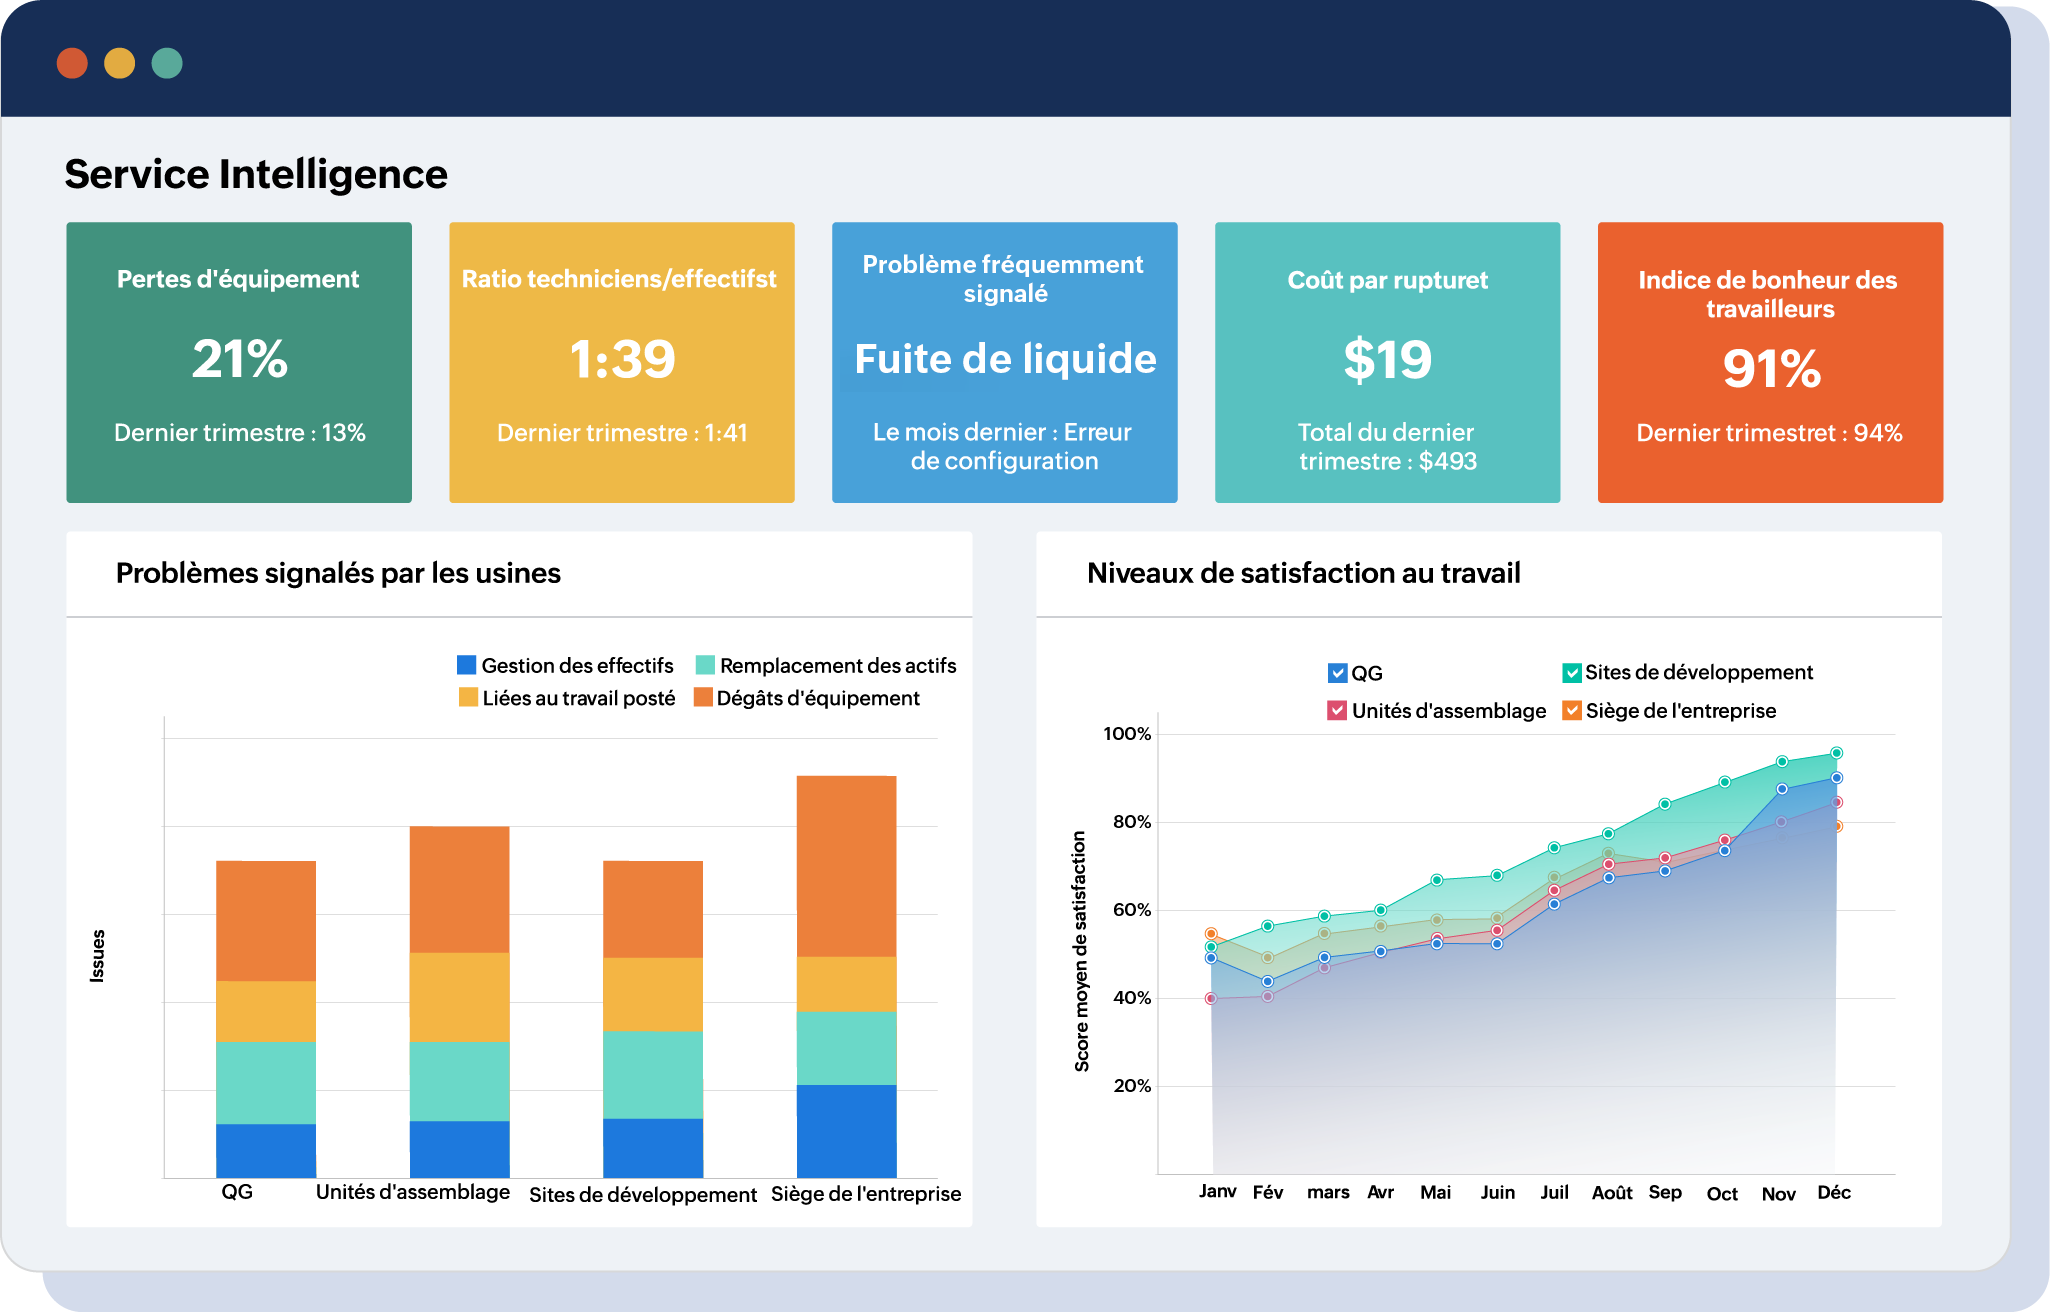Click the Janv orange data point
Viewport: 2050px width, 1312px height.
1211,933
